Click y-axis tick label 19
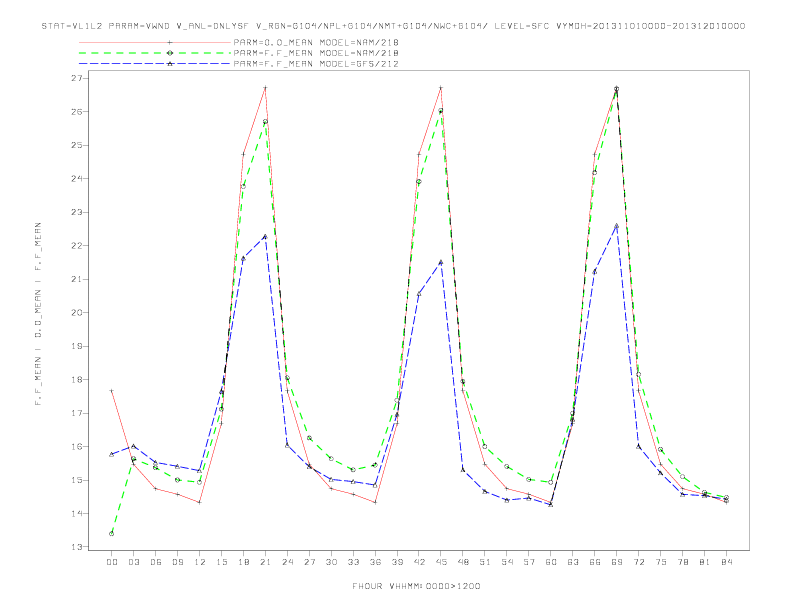 pyautogui.click(x=77, y=346)
